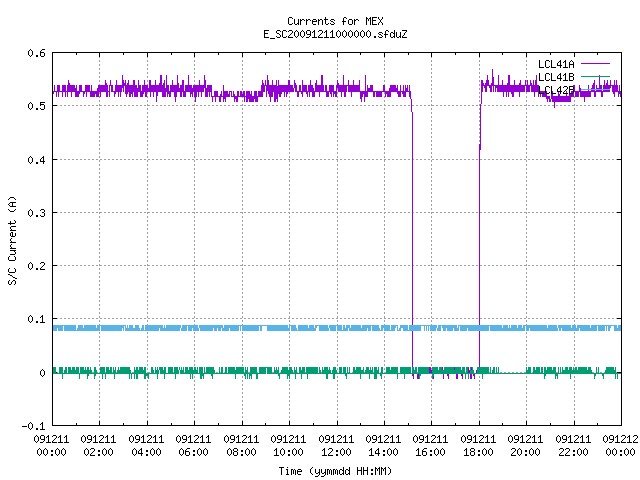This screenshot has width=640, height=480.
Task: Click the x-axis tick '091211 16:00'
Action: (431, 446)
